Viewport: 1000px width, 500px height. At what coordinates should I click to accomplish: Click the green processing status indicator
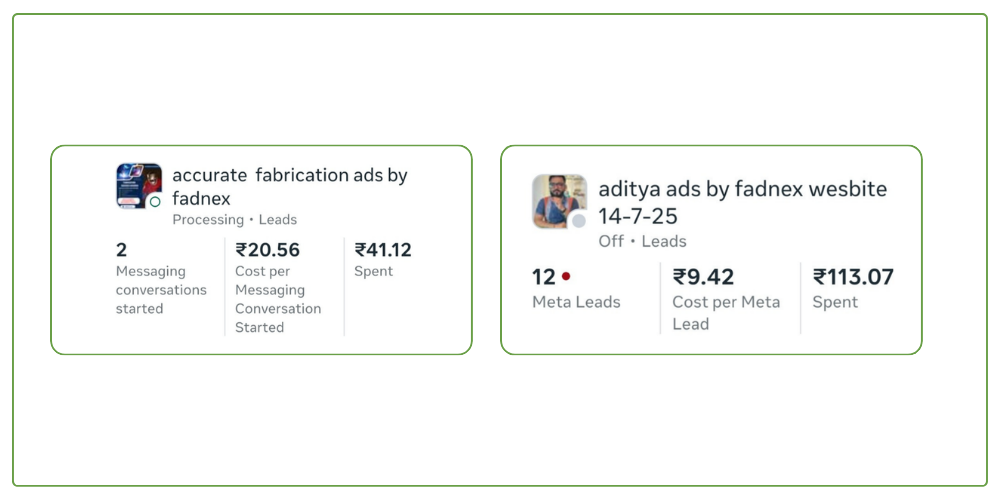coord(155,202)
